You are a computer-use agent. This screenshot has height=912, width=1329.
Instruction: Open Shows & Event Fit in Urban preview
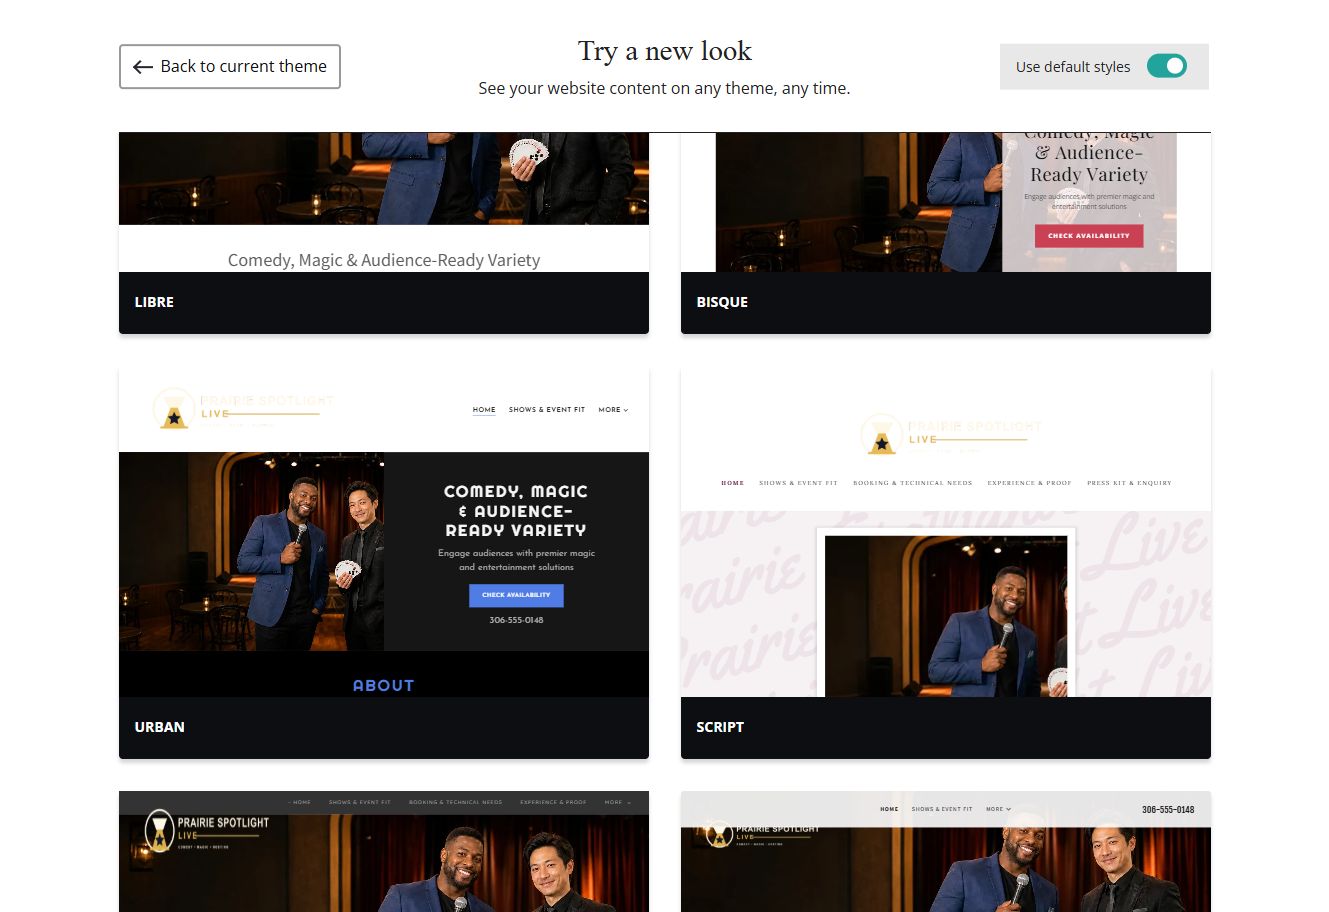(x=547, y=410)
